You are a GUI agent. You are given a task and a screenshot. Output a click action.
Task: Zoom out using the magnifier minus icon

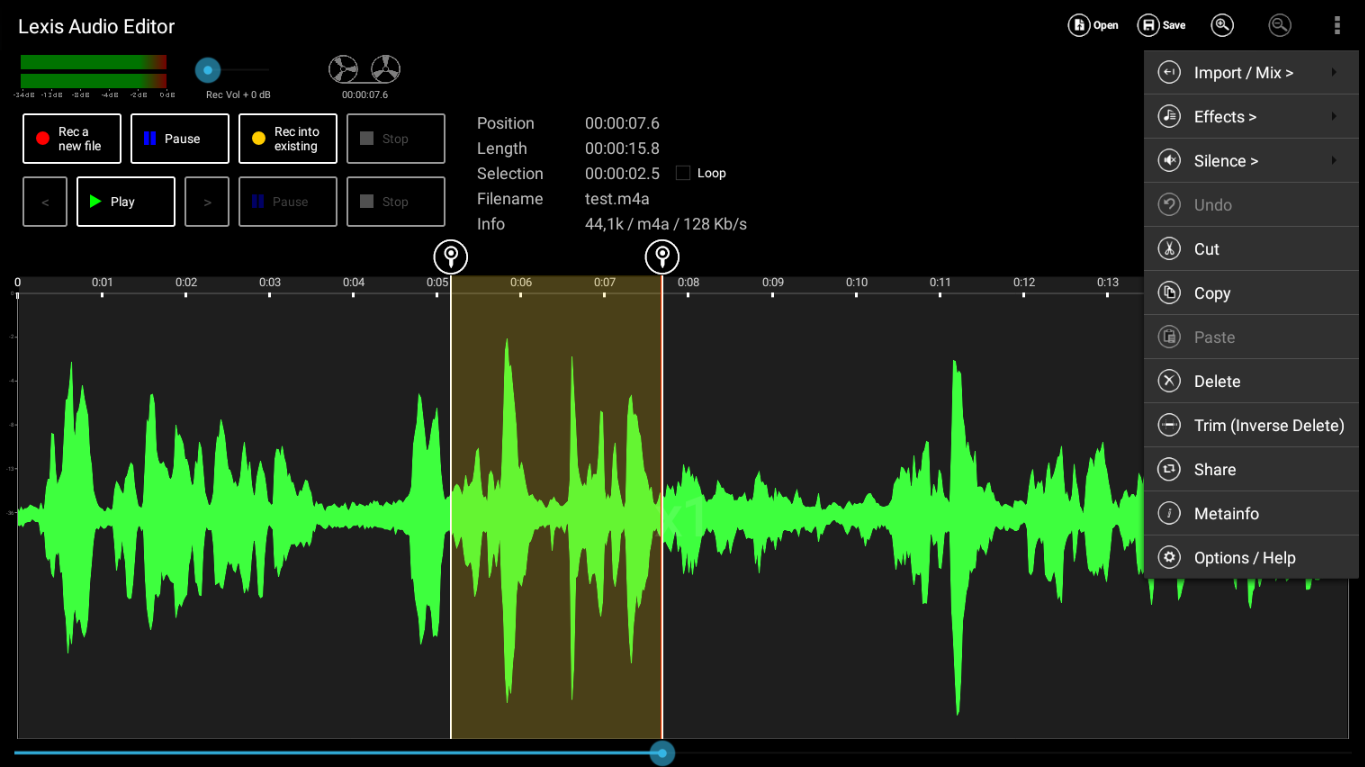1279,26
